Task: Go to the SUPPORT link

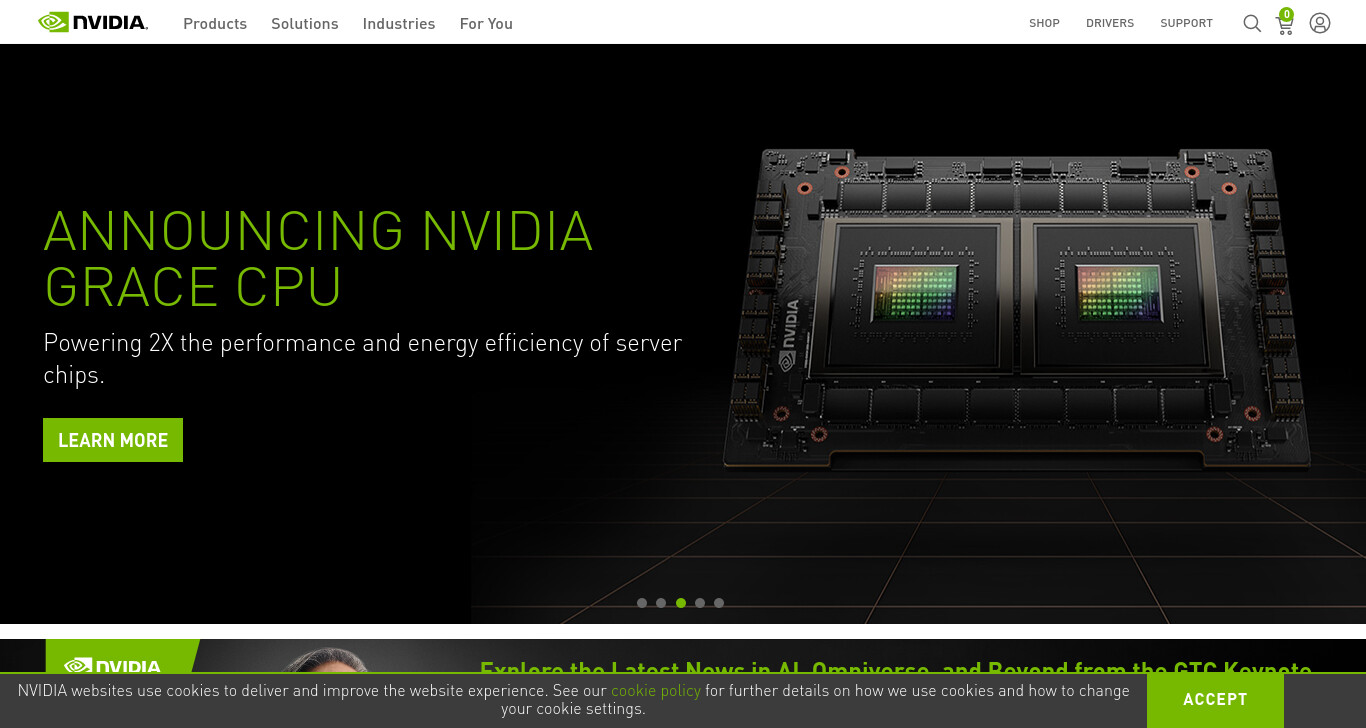Action: click(x=1186, y=23)
